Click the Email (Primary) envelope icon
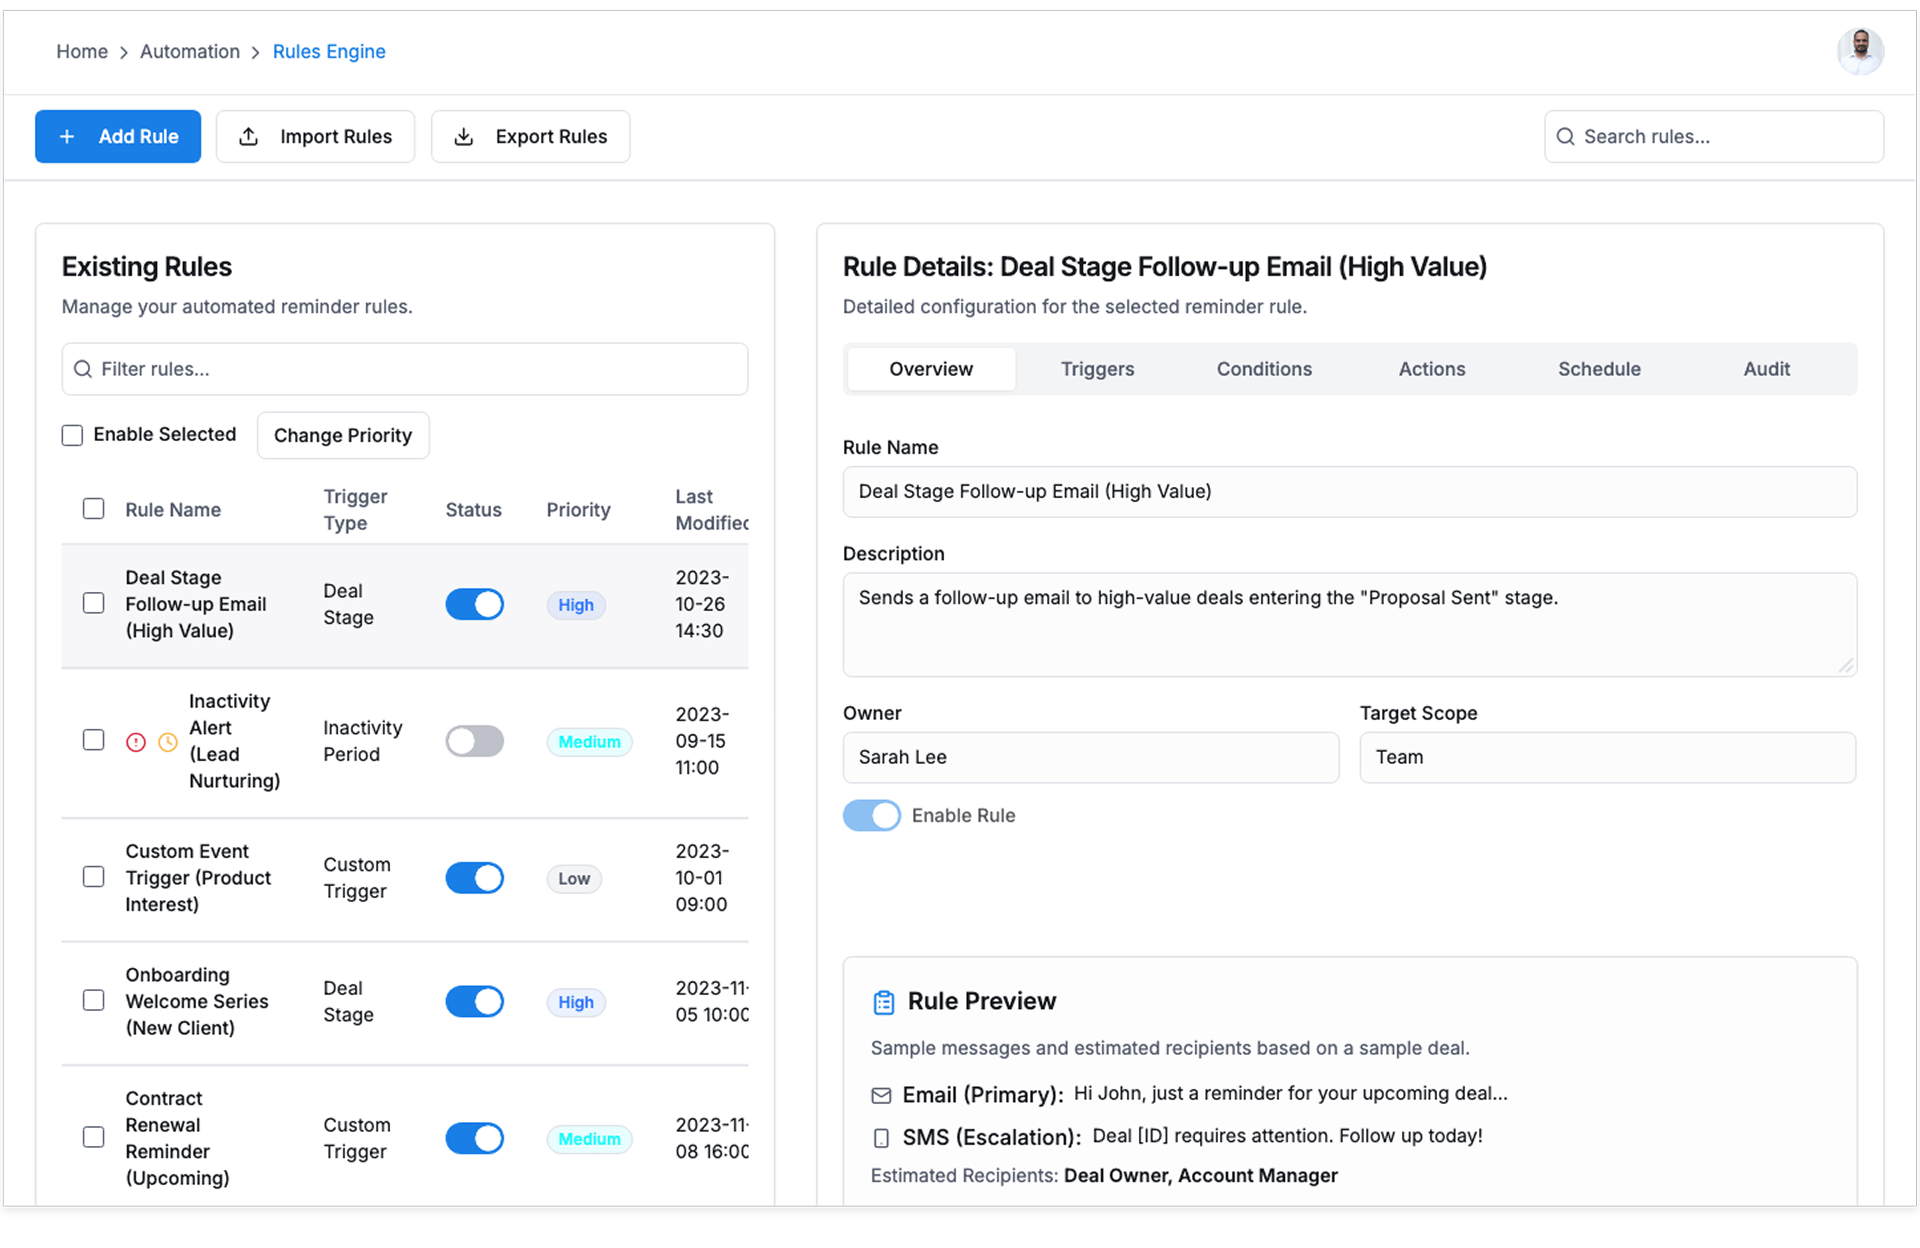The width and height of the screenshot is (1920, 1248). pos(881,1096)
